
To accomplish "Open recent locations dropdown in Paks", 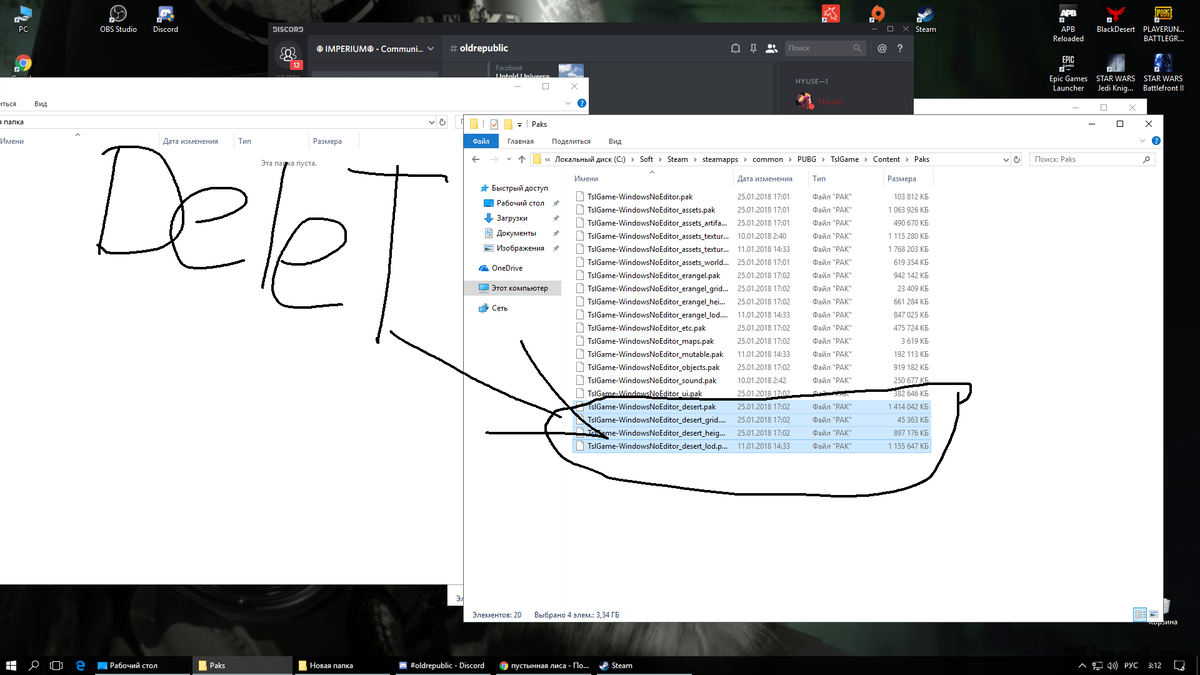I will coord(509,159).
